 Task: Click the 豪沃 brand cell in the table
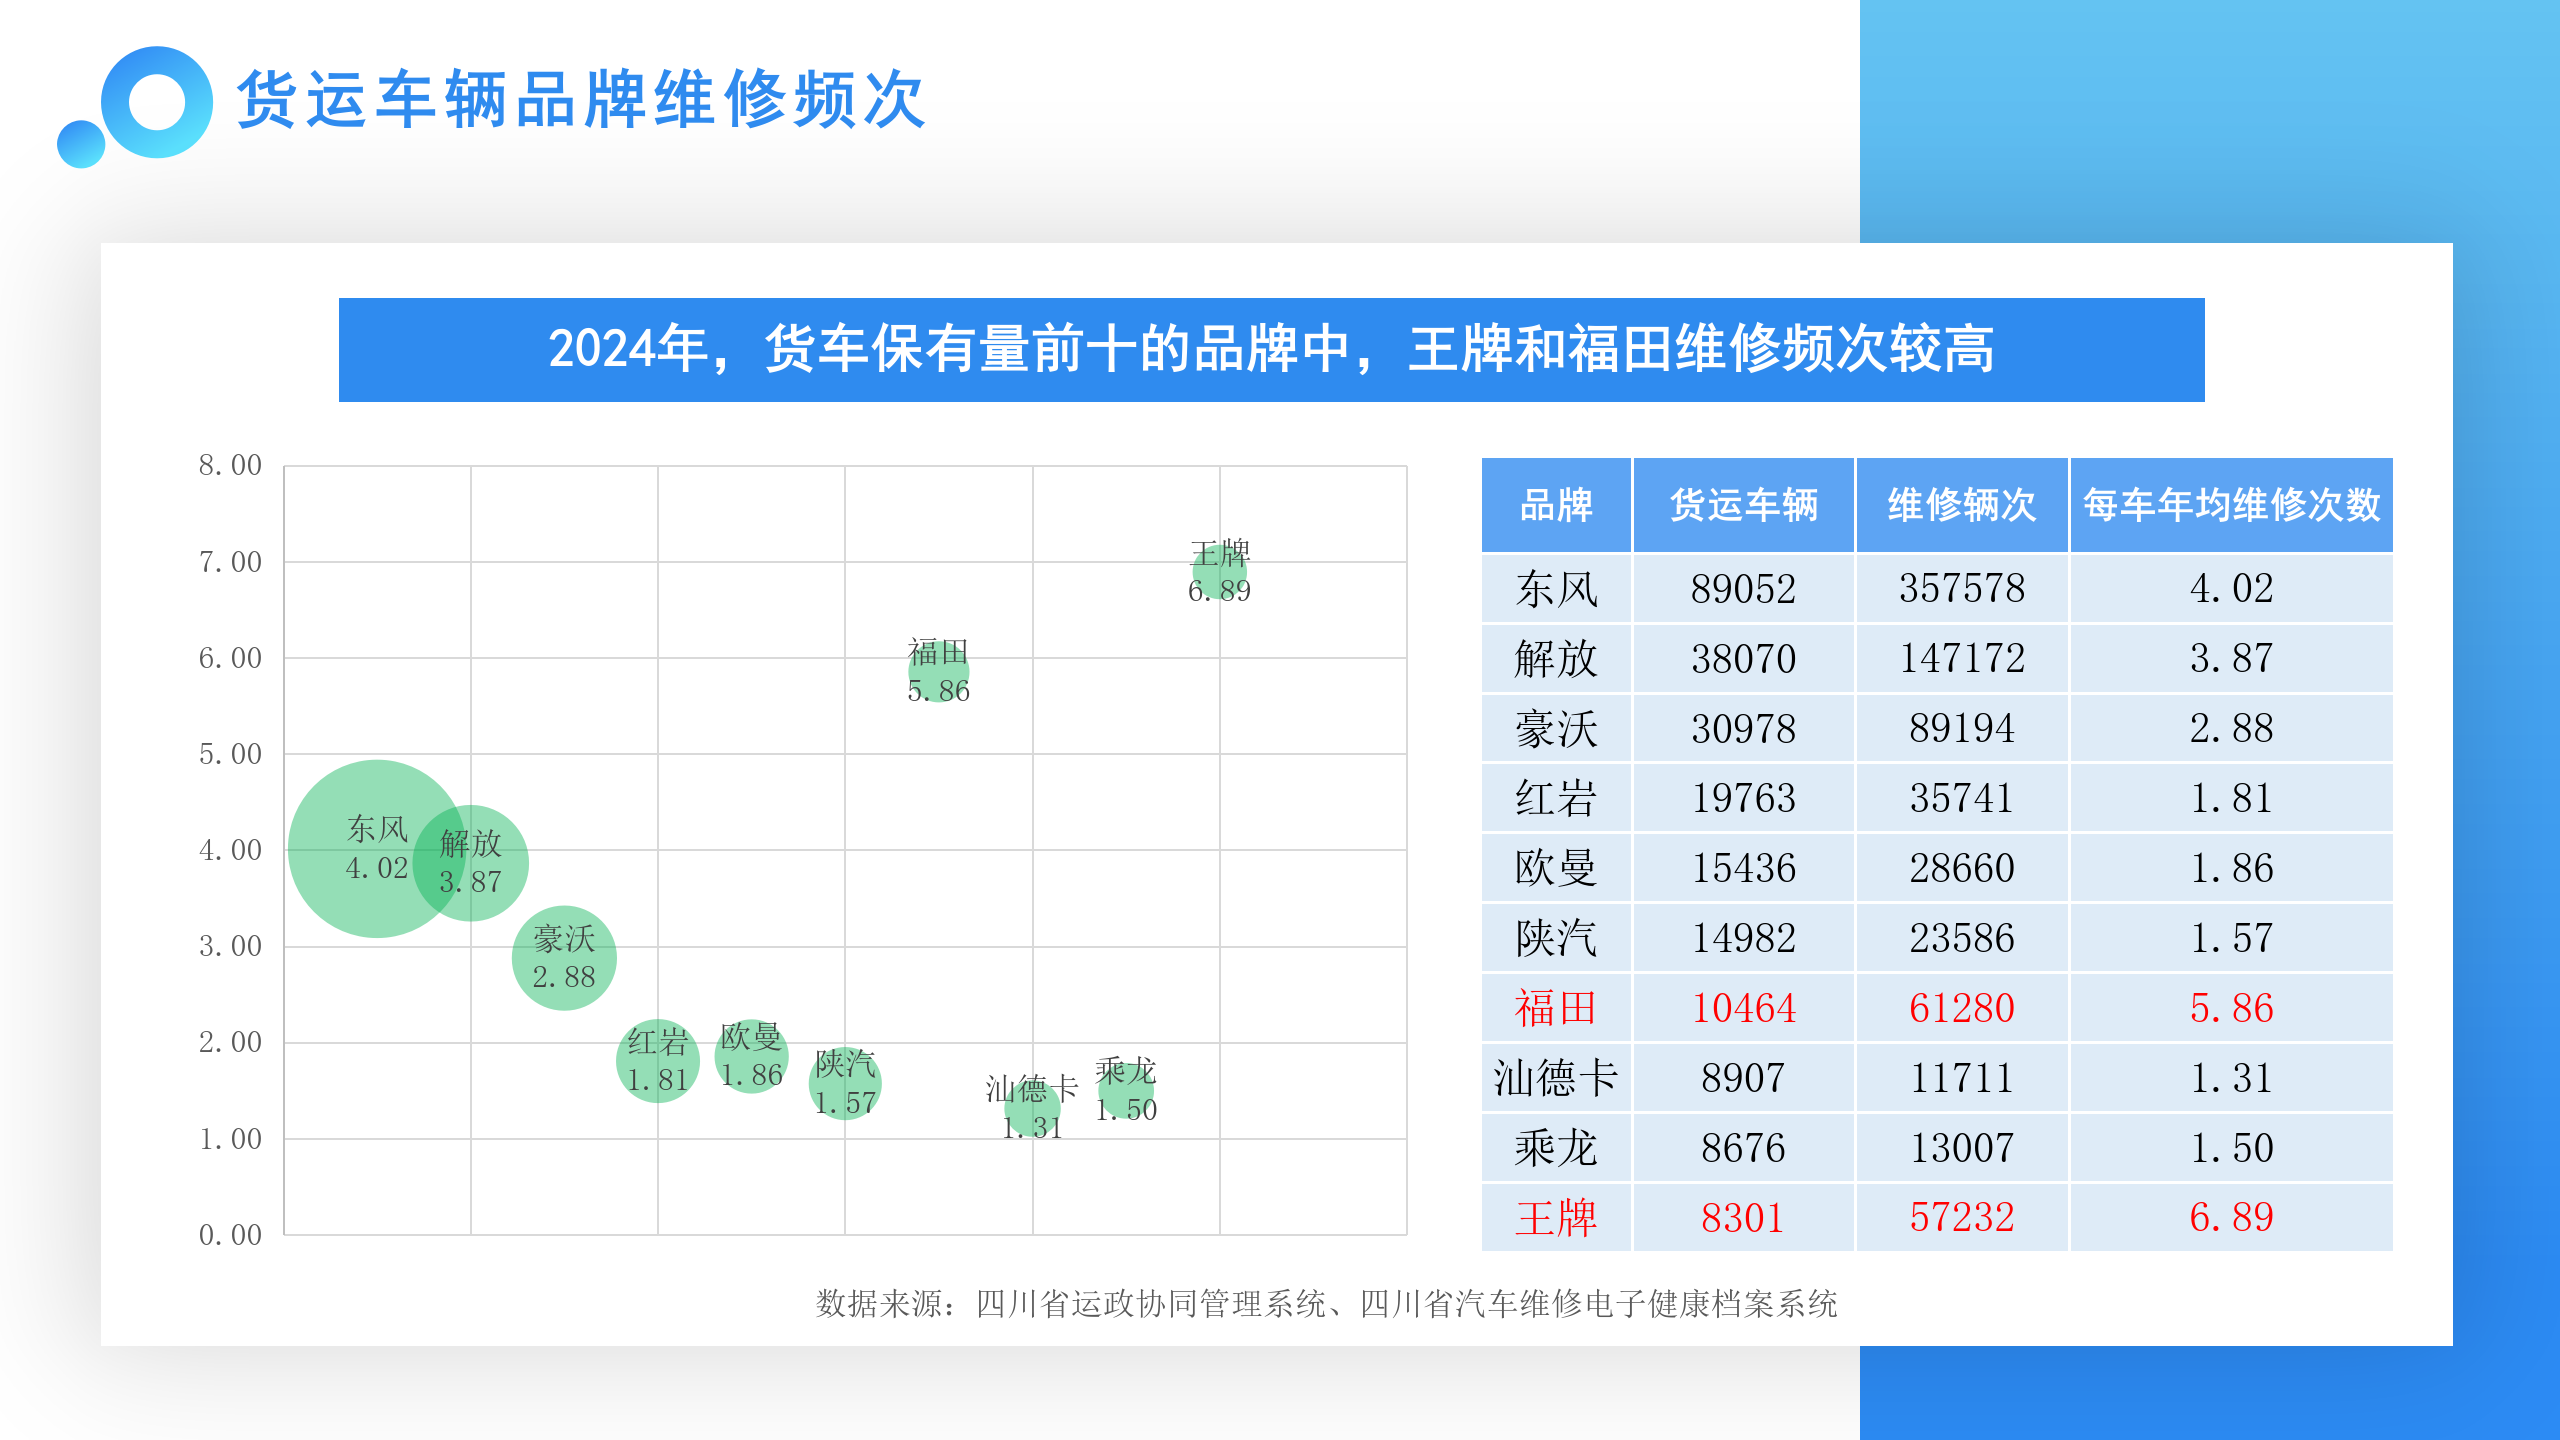point(1556,729)
